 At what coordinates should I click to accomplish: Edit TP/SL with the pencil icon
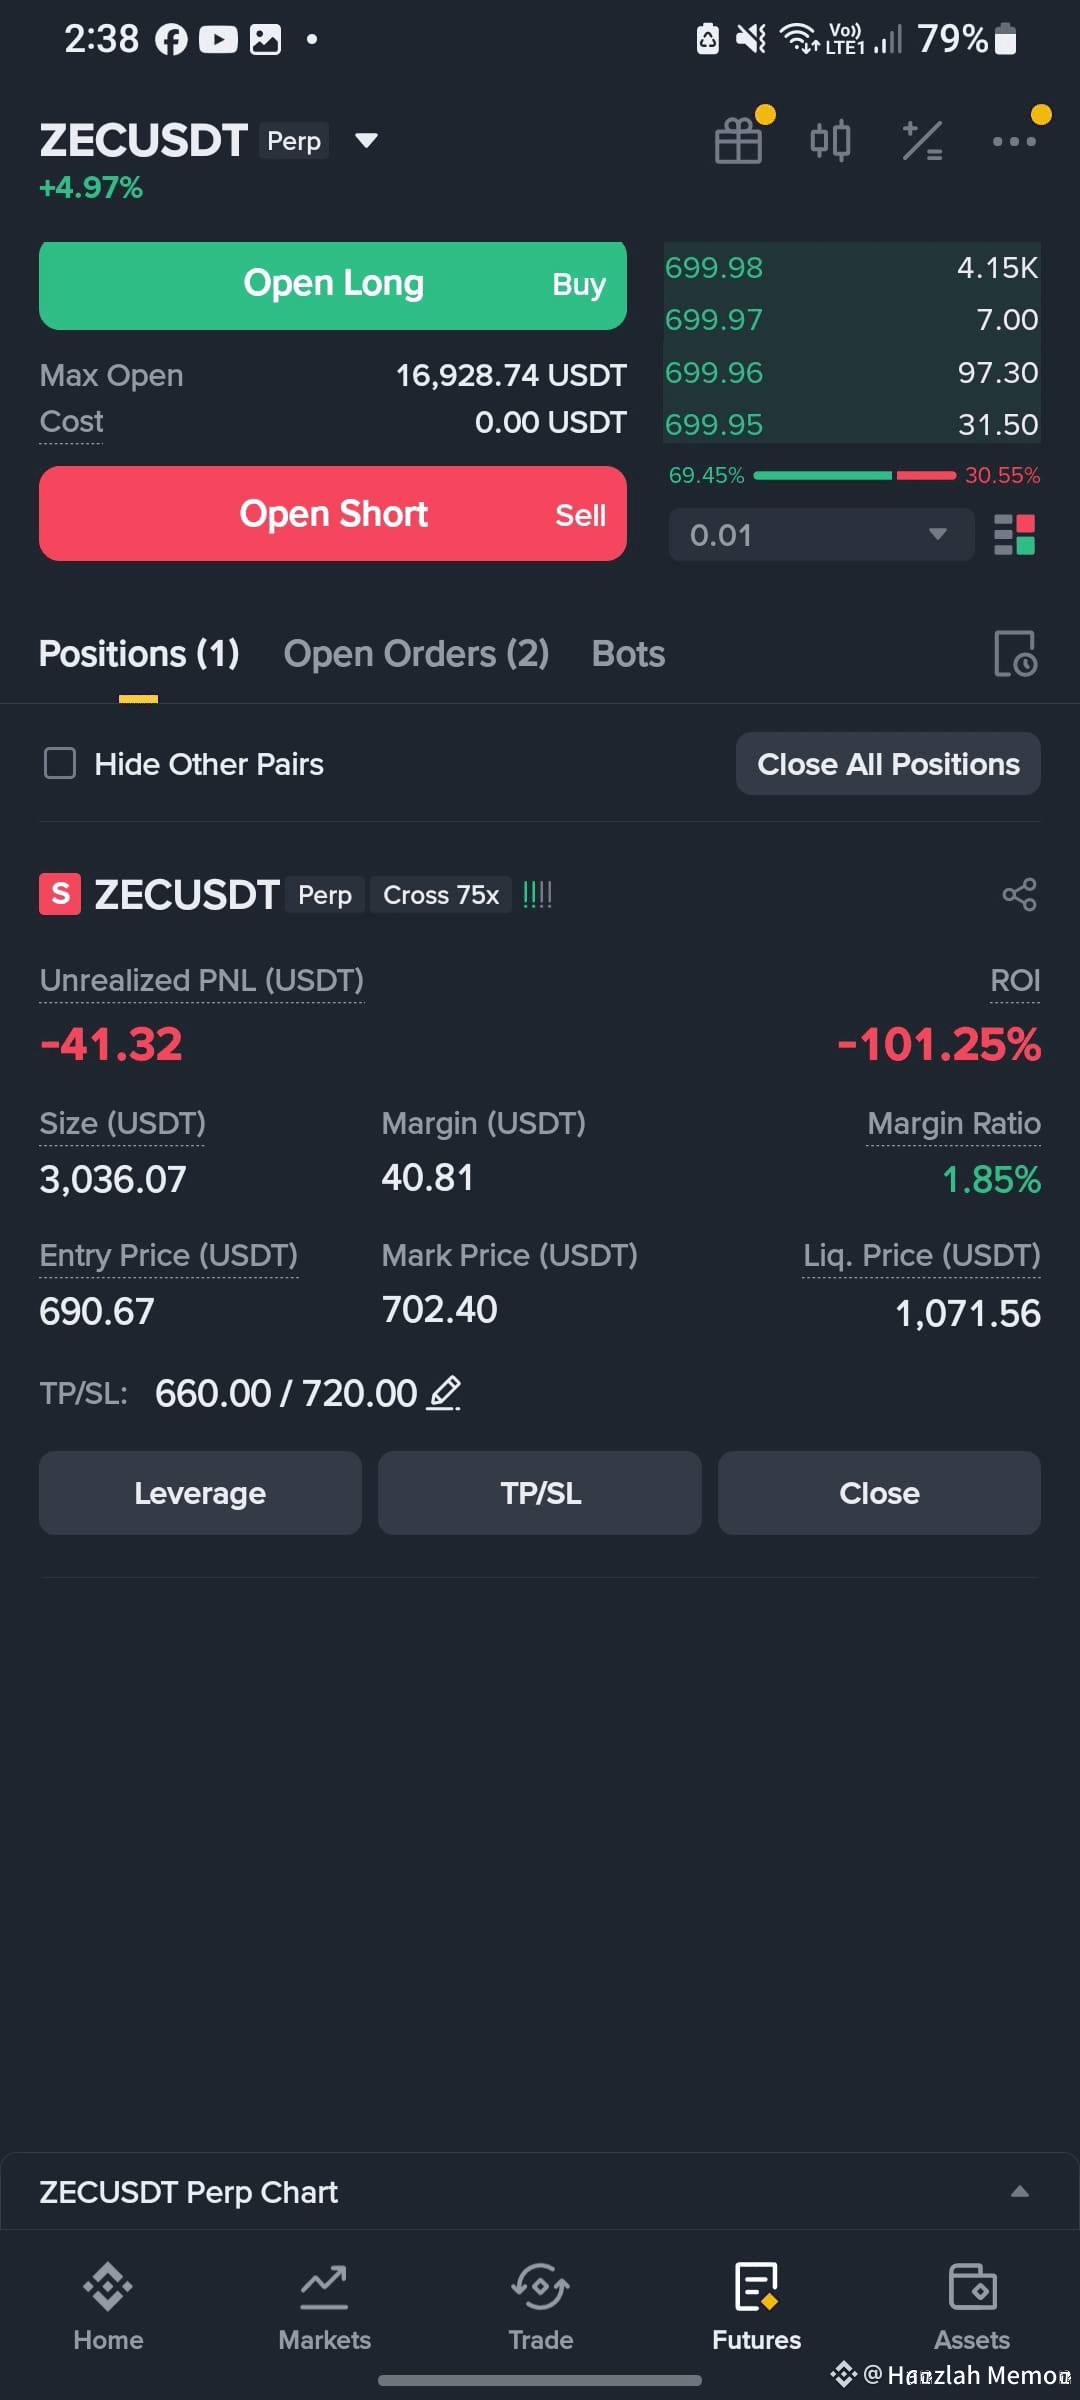pos(444,1392)
